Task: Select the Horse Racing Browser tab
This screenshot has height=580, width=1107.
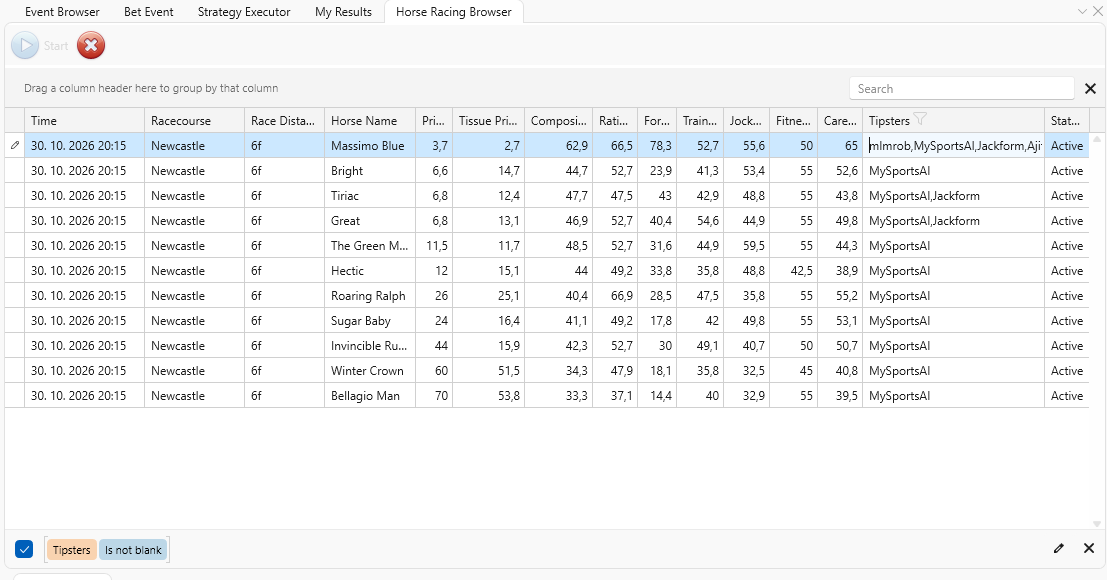Action: tap(453, 12)
